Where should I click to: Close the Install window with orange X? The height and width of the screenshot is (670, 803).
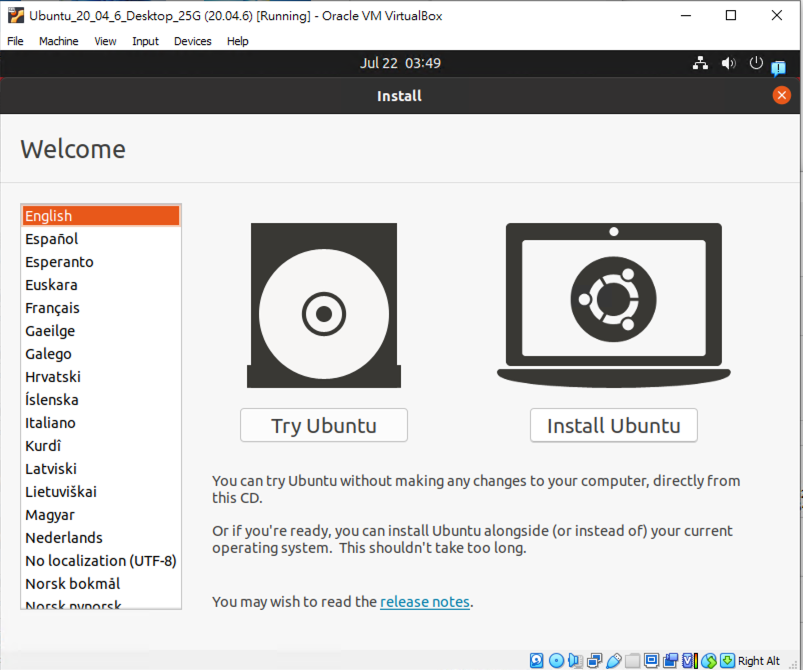(781, 95)
